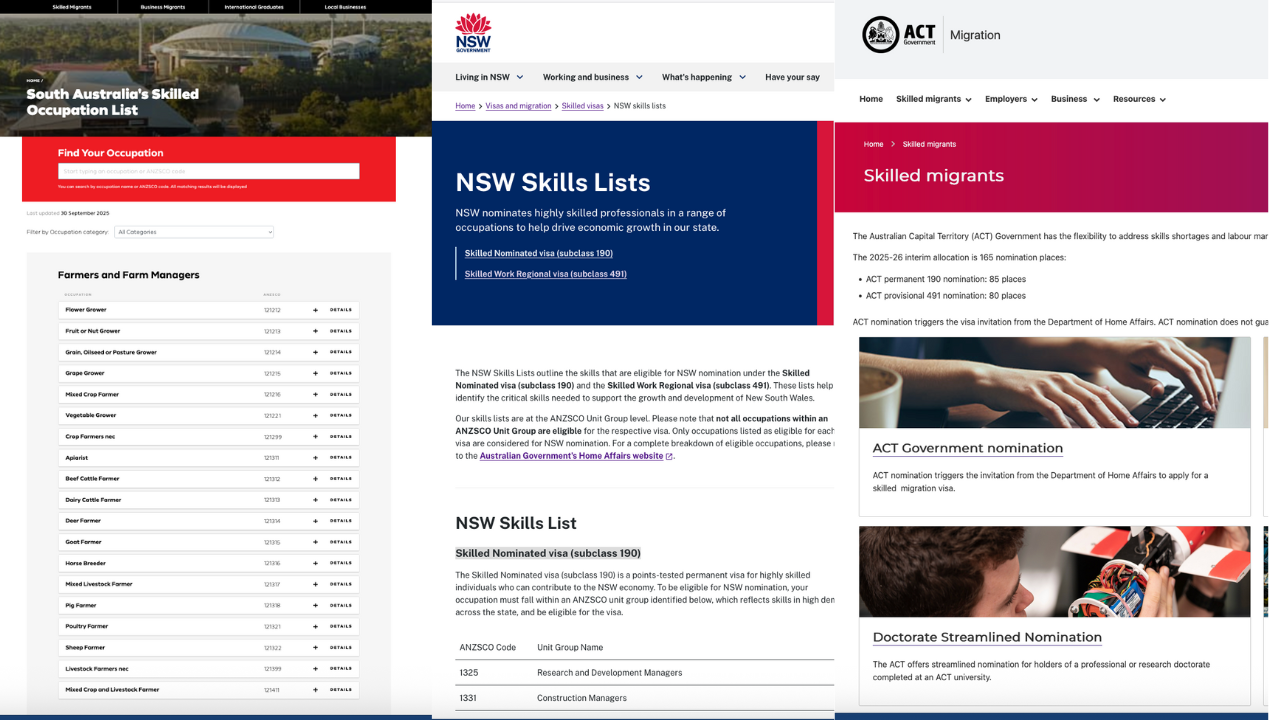Click plus icon for Beef Cattle Farmer
The image size is (1280, 720).
point(315,479)
